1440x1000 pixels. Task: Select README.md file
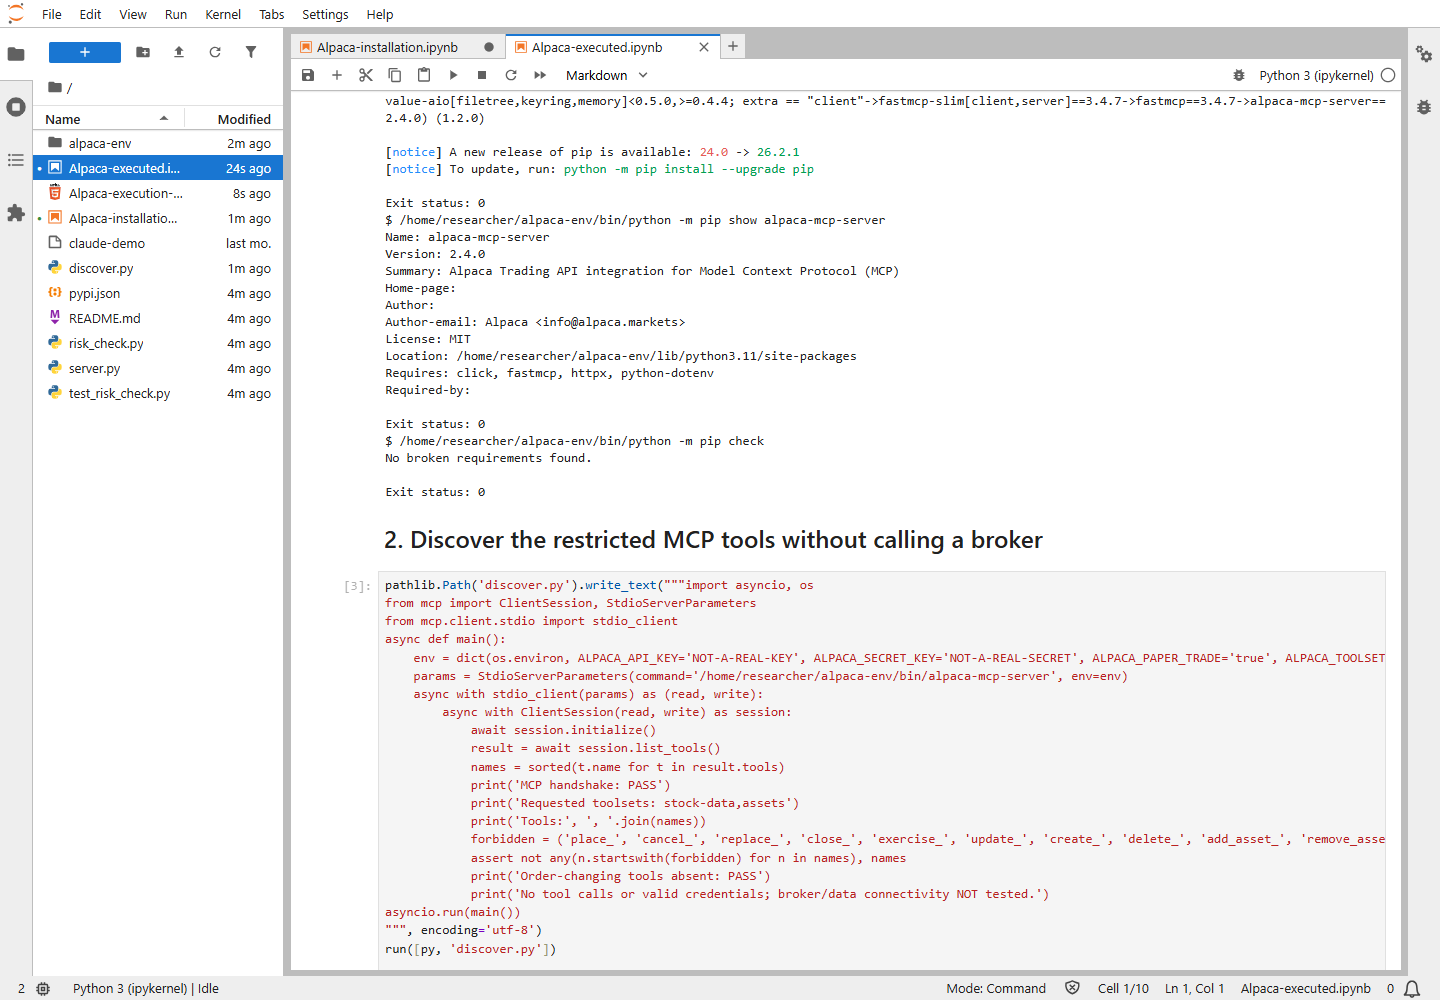[x=158, y=318]
